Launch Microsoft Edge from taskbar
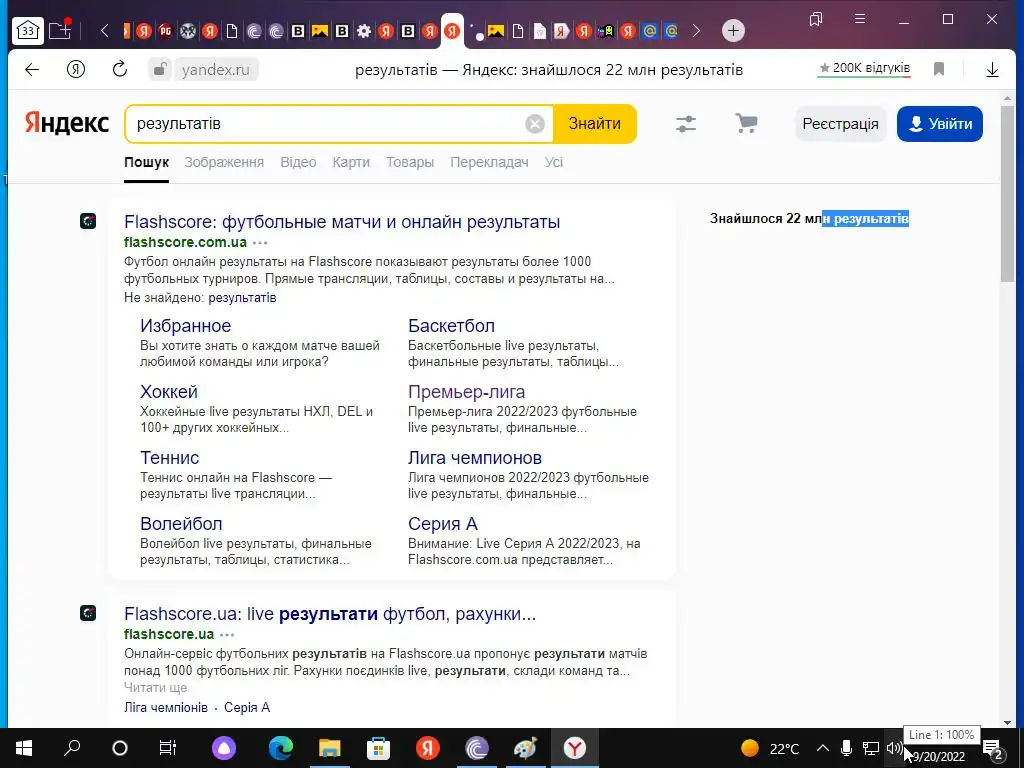1024x768 pixels. click(x=281, y=748)
